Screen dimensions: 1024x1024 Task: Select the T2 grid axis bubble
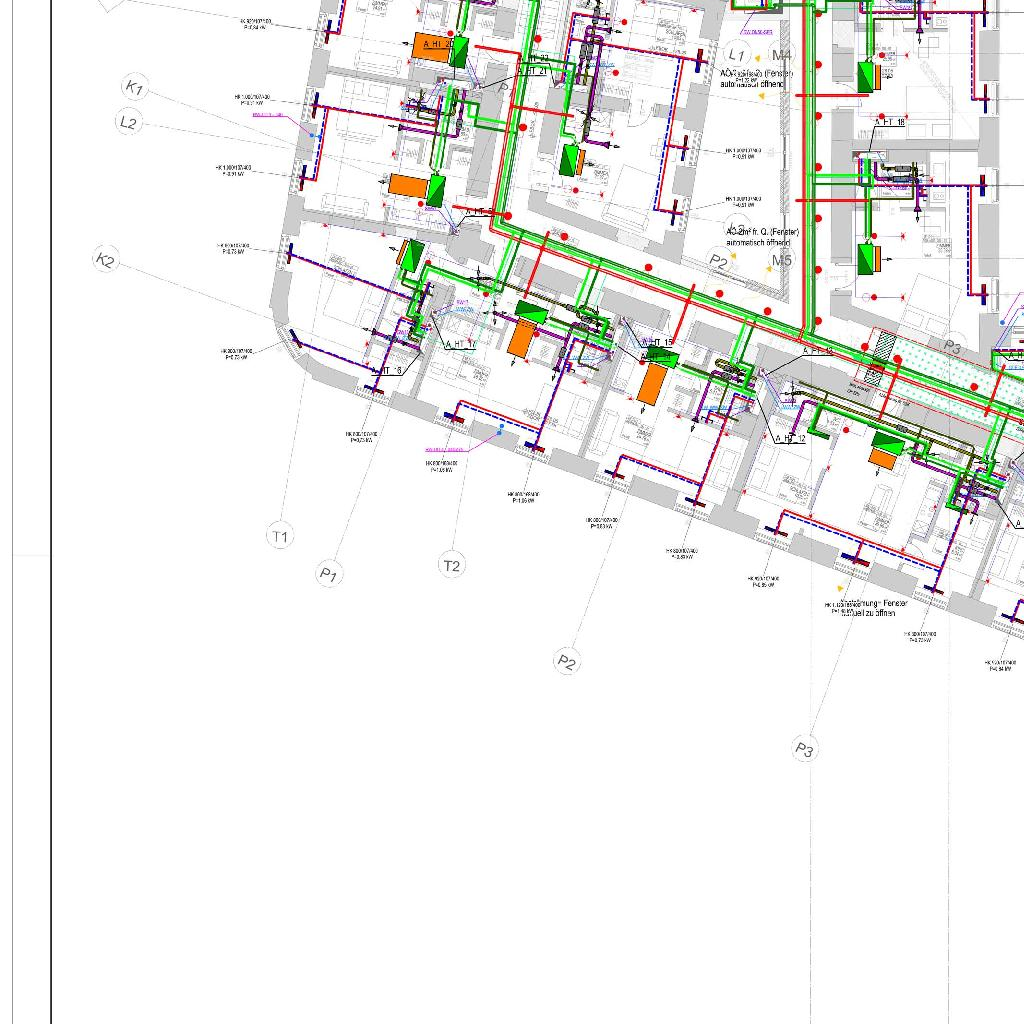pyautogui.click(x=452, y=565)
